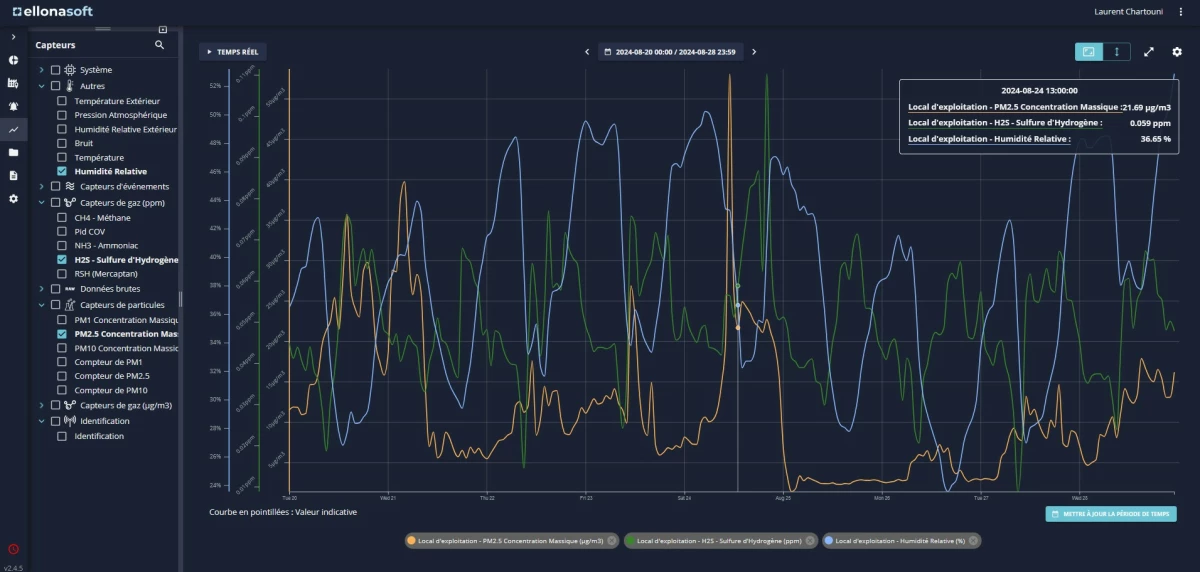Select the vertical arrows axis mode button

(x=1116, y=52)
